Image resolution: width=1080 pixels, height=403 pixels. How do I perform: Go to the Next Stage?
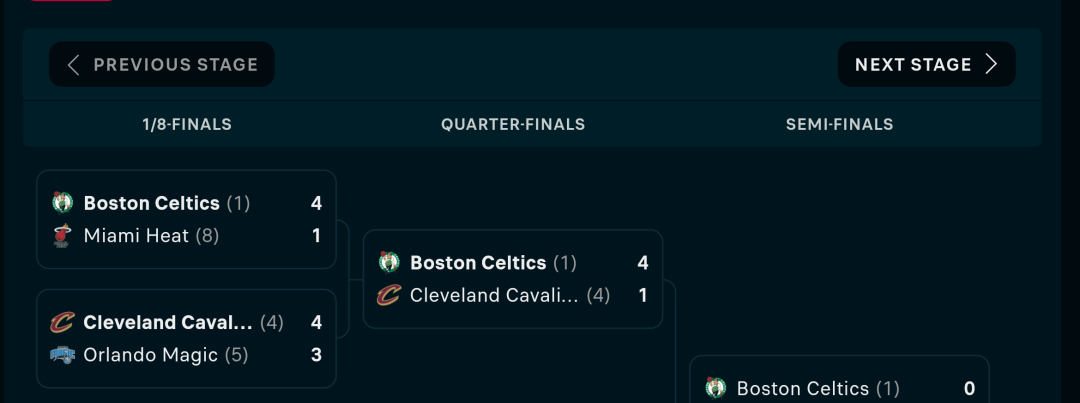[x=926, y=64]
